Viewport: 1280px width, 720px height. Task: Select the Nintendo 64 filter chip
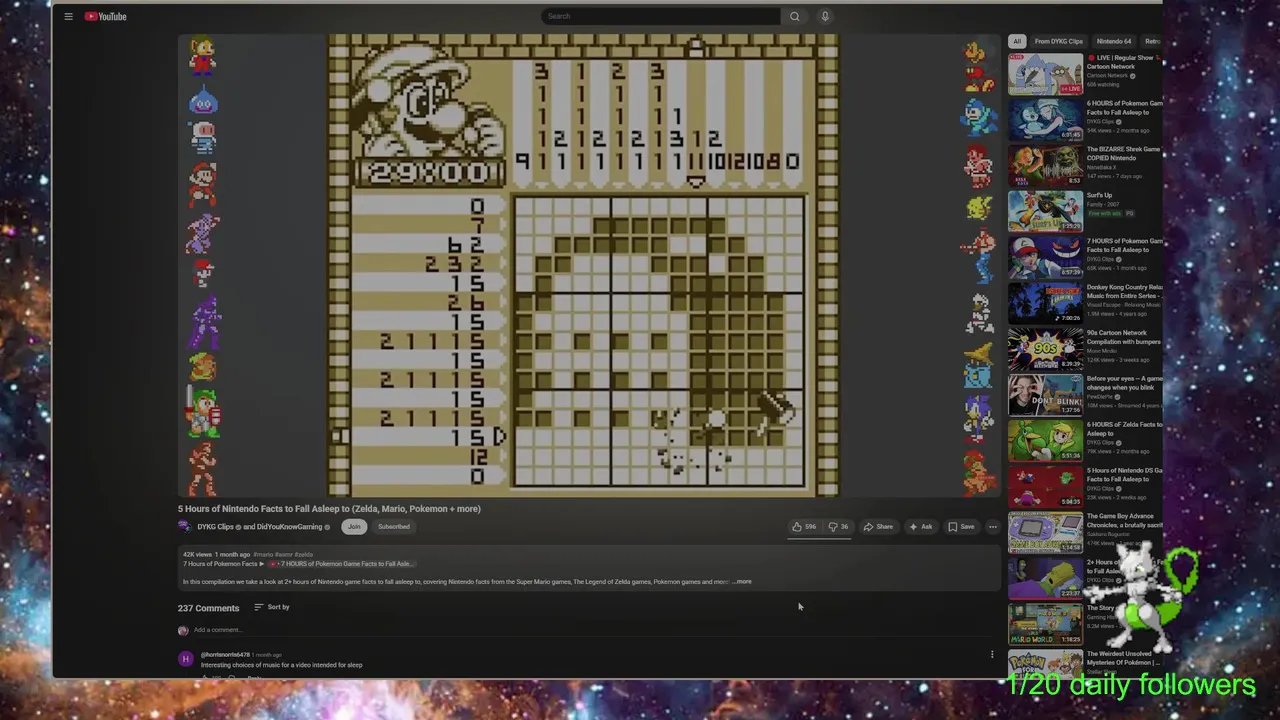(1114, 41)
